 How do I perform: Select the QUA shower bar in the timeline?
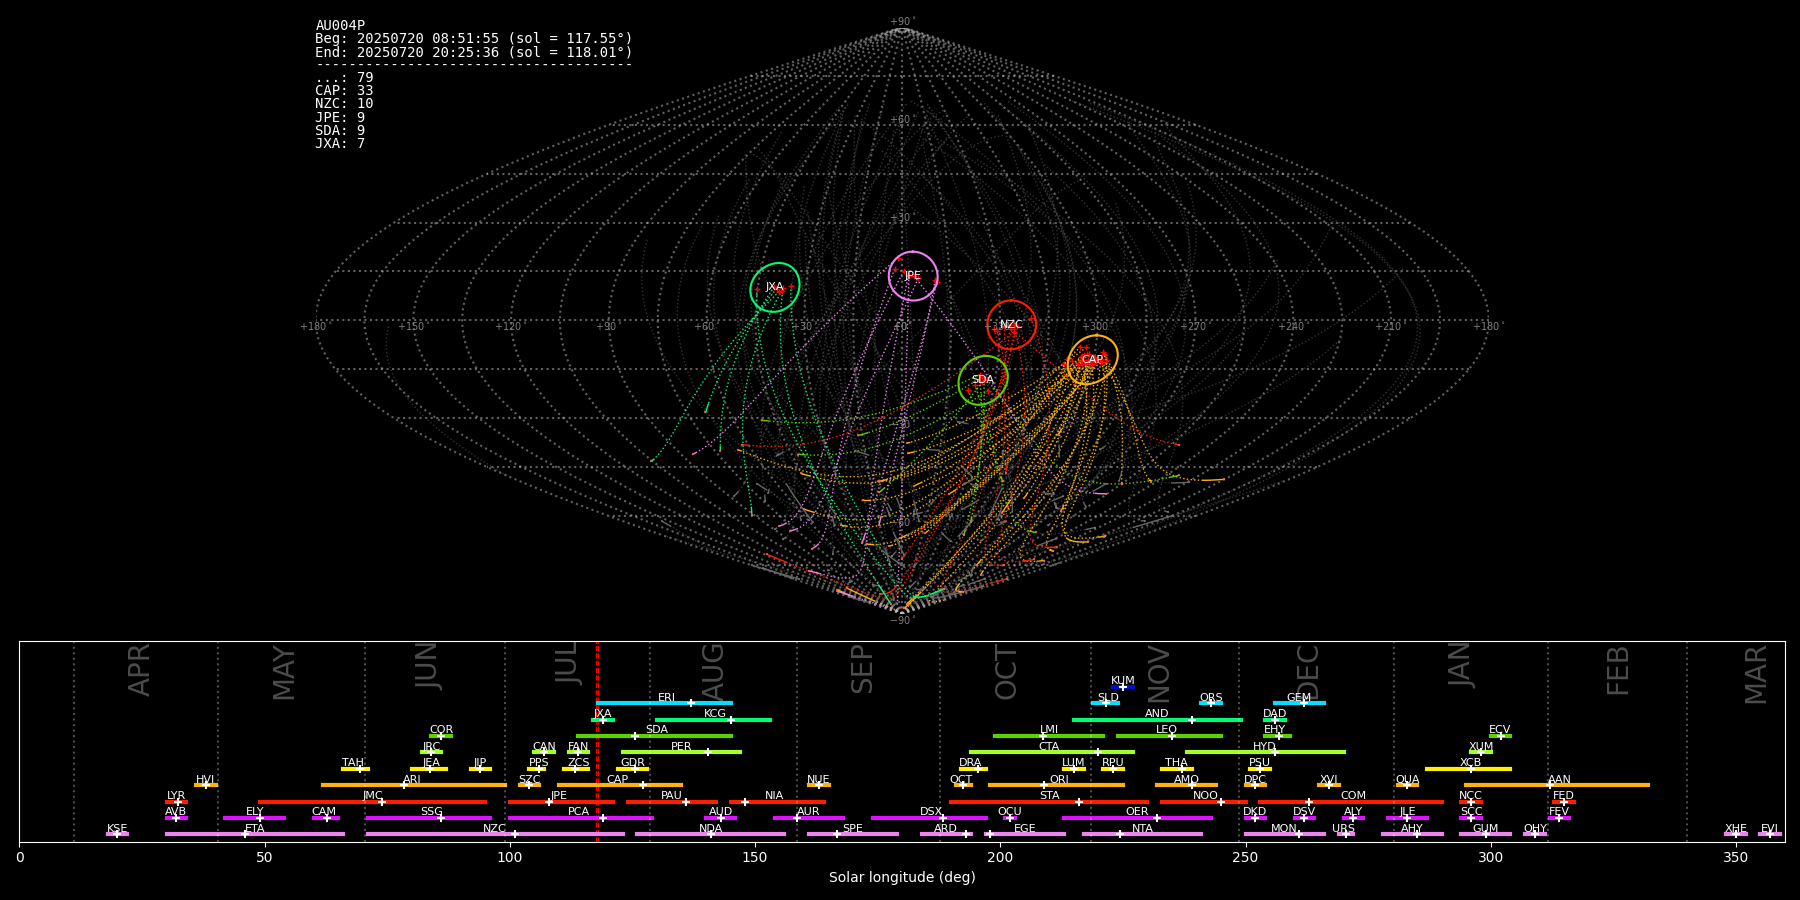[1407, 784]
